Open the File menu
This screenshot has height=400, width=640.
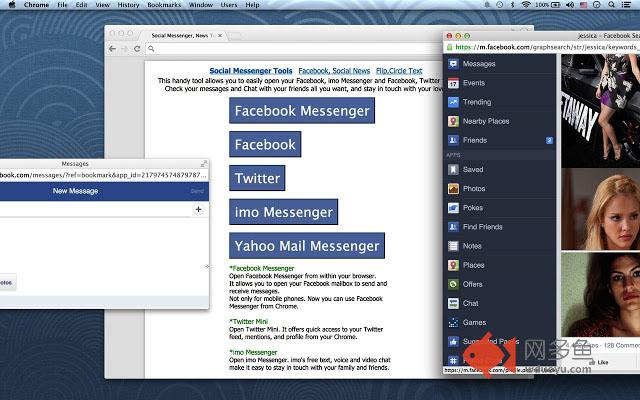[x=62, y=5]
